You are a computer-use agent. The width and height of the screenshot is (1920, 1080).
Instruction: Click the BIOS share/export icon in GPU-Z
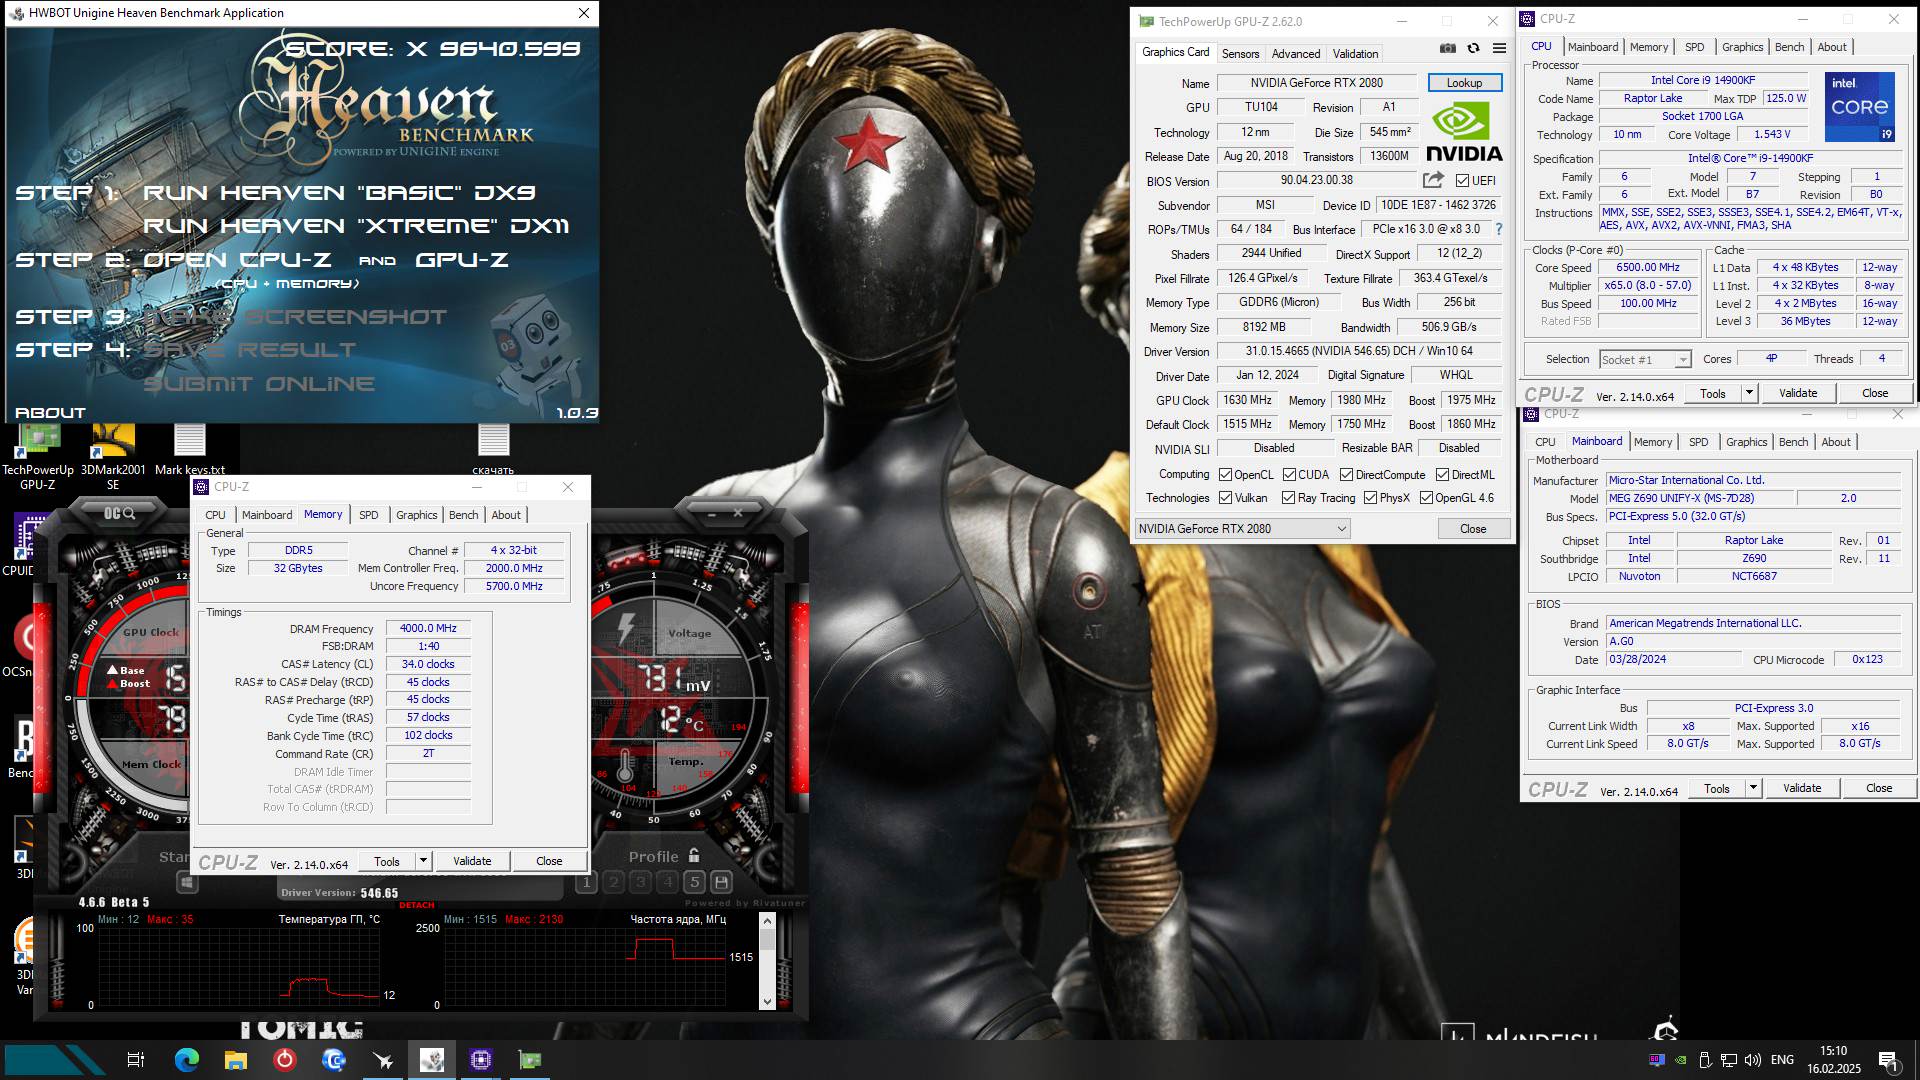[x=1433, y=180]
